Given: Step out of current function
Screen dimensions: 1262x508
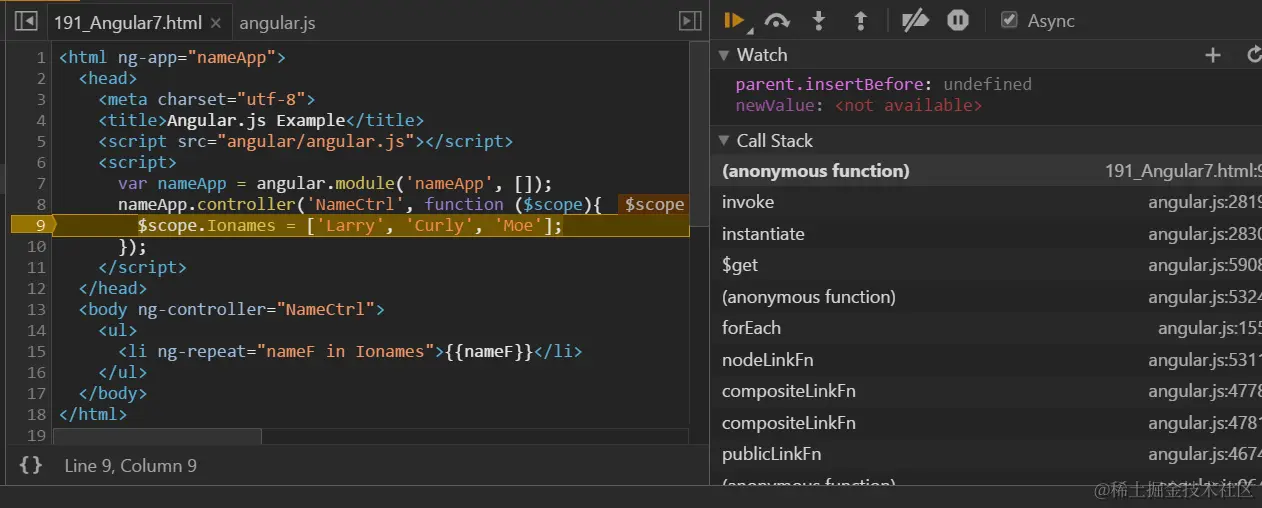Looking at the screenshot, I should [859, 21].
